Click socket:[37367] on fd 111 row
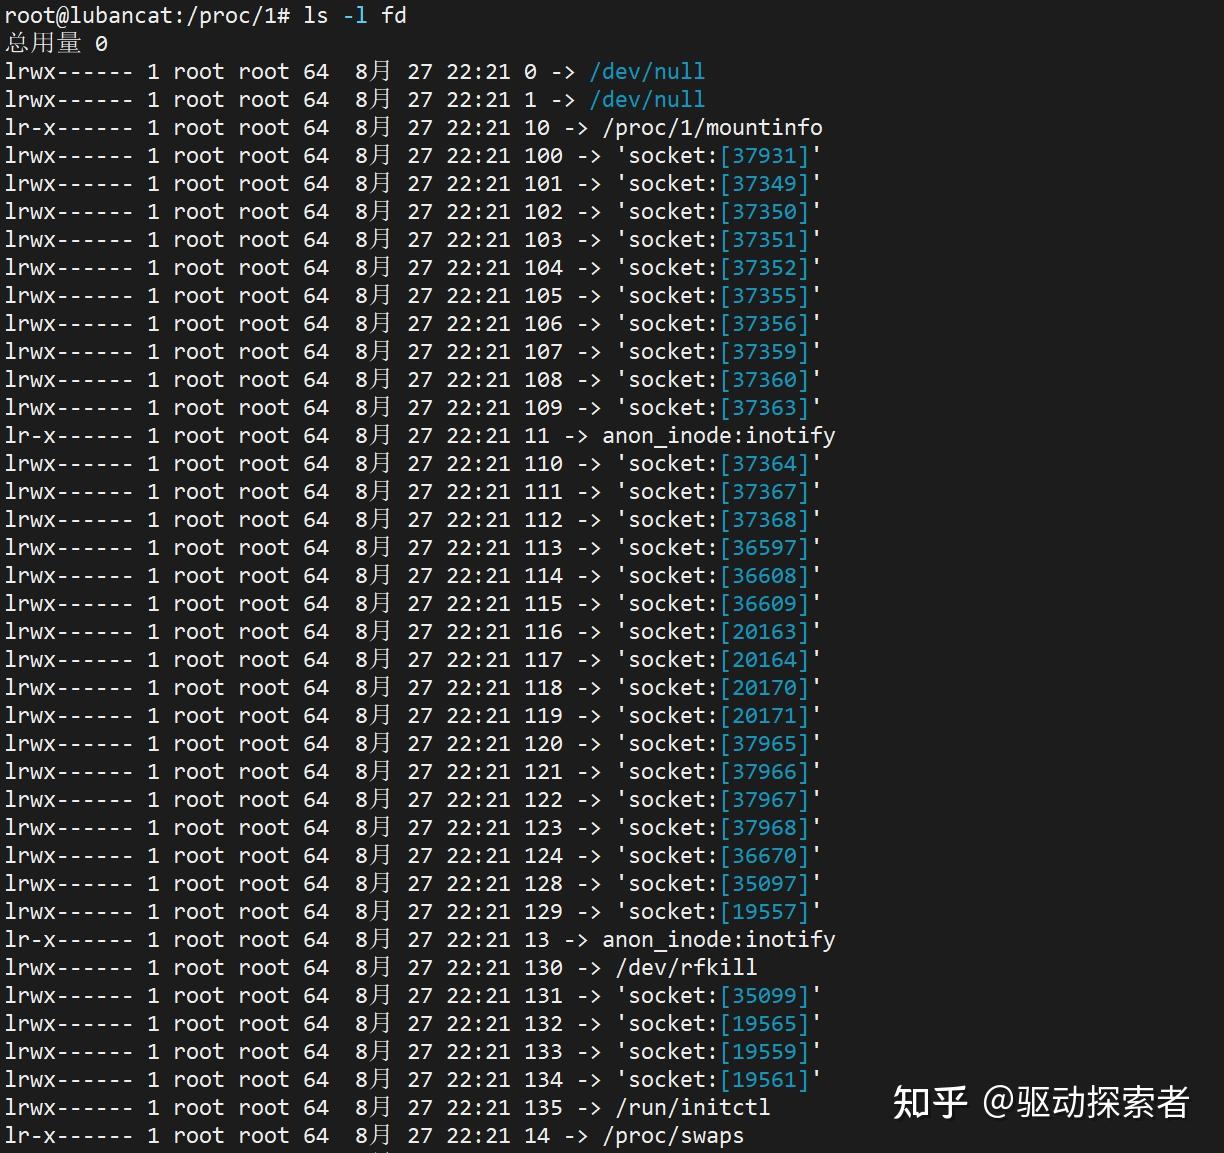 tap(719, 491)
